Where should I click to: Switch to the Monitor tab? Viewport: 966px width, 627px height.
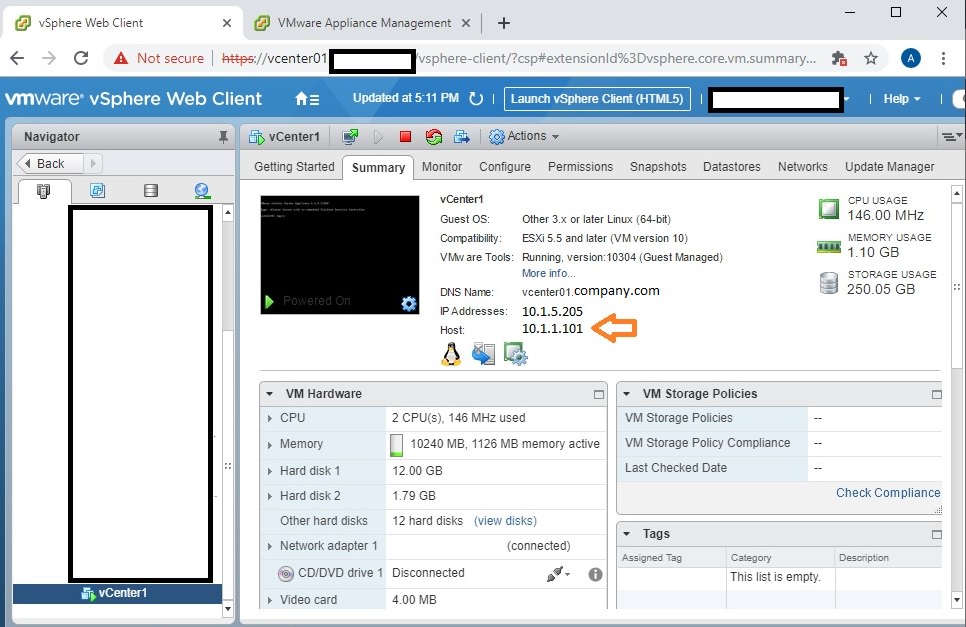pos(442,167)
